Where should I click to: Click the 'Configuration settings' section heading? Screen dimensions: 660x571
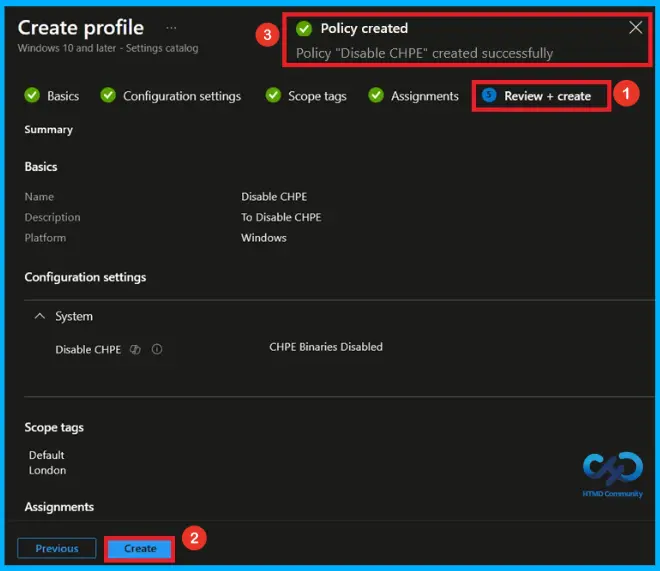(x=85, y=277)
